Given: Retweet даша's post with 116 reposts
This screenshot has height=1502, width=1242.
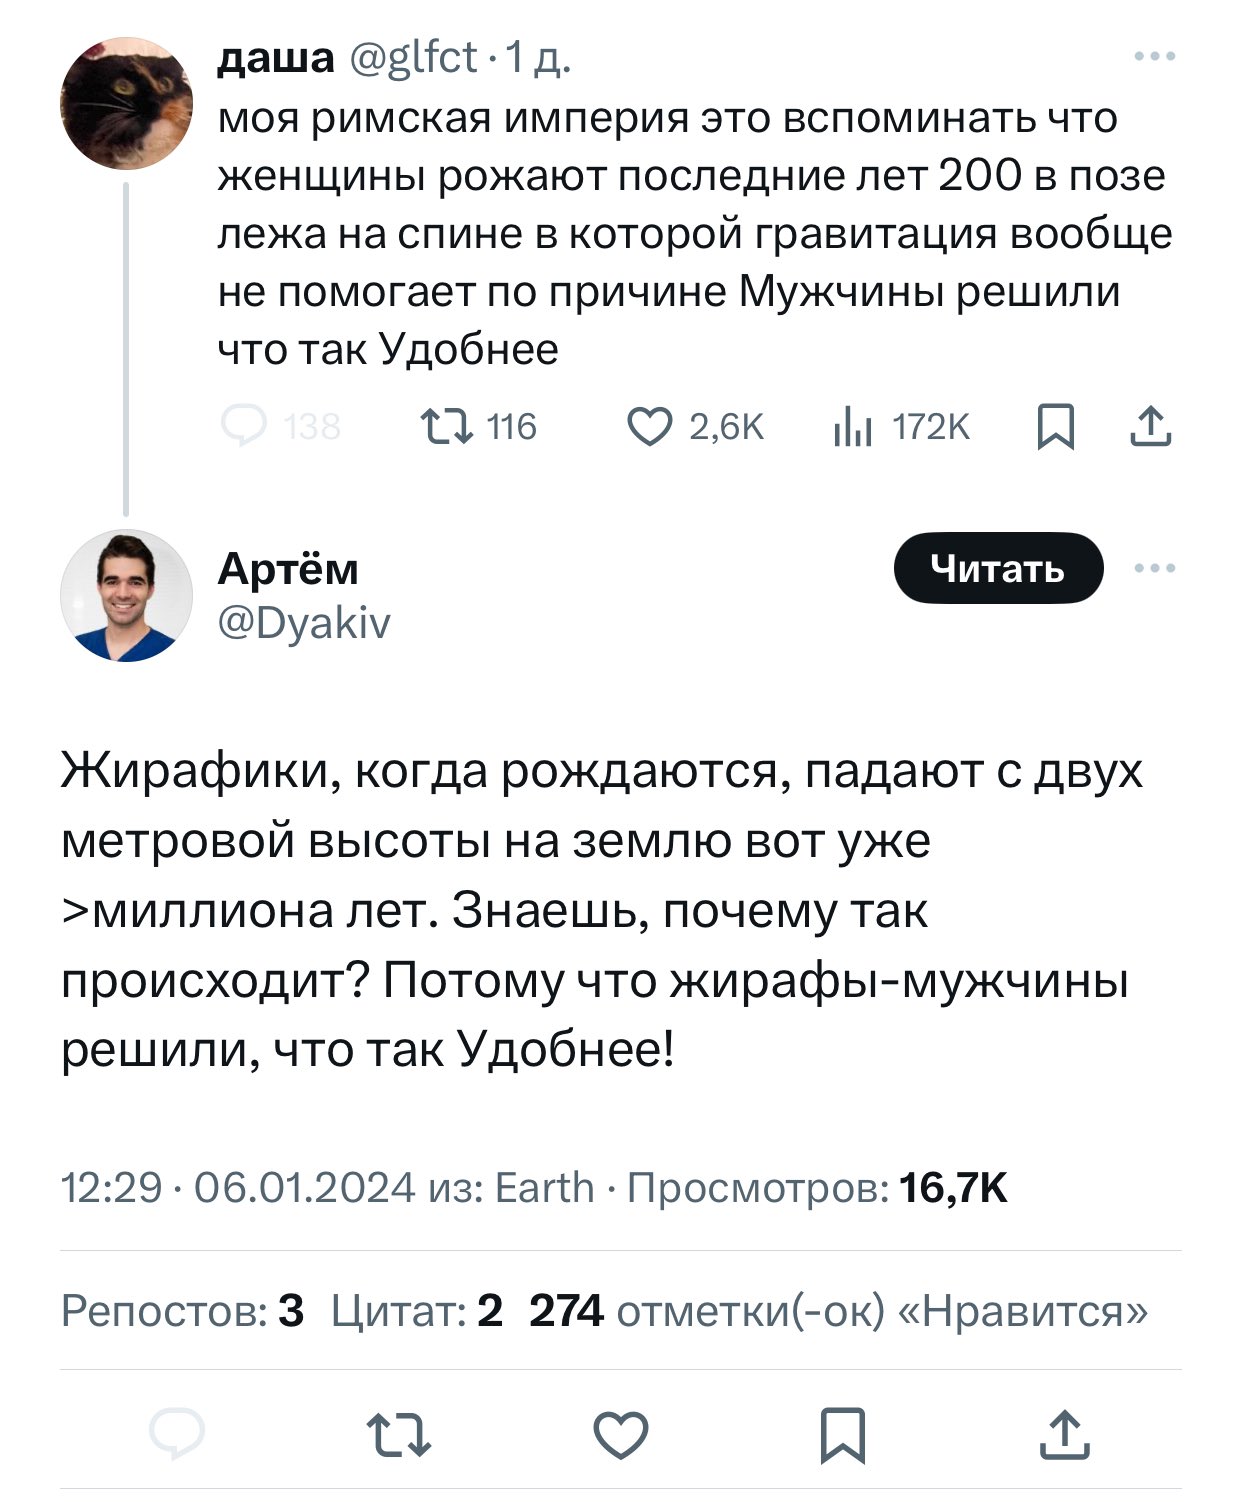Looking at the screenshot, I should pos(446,427).
